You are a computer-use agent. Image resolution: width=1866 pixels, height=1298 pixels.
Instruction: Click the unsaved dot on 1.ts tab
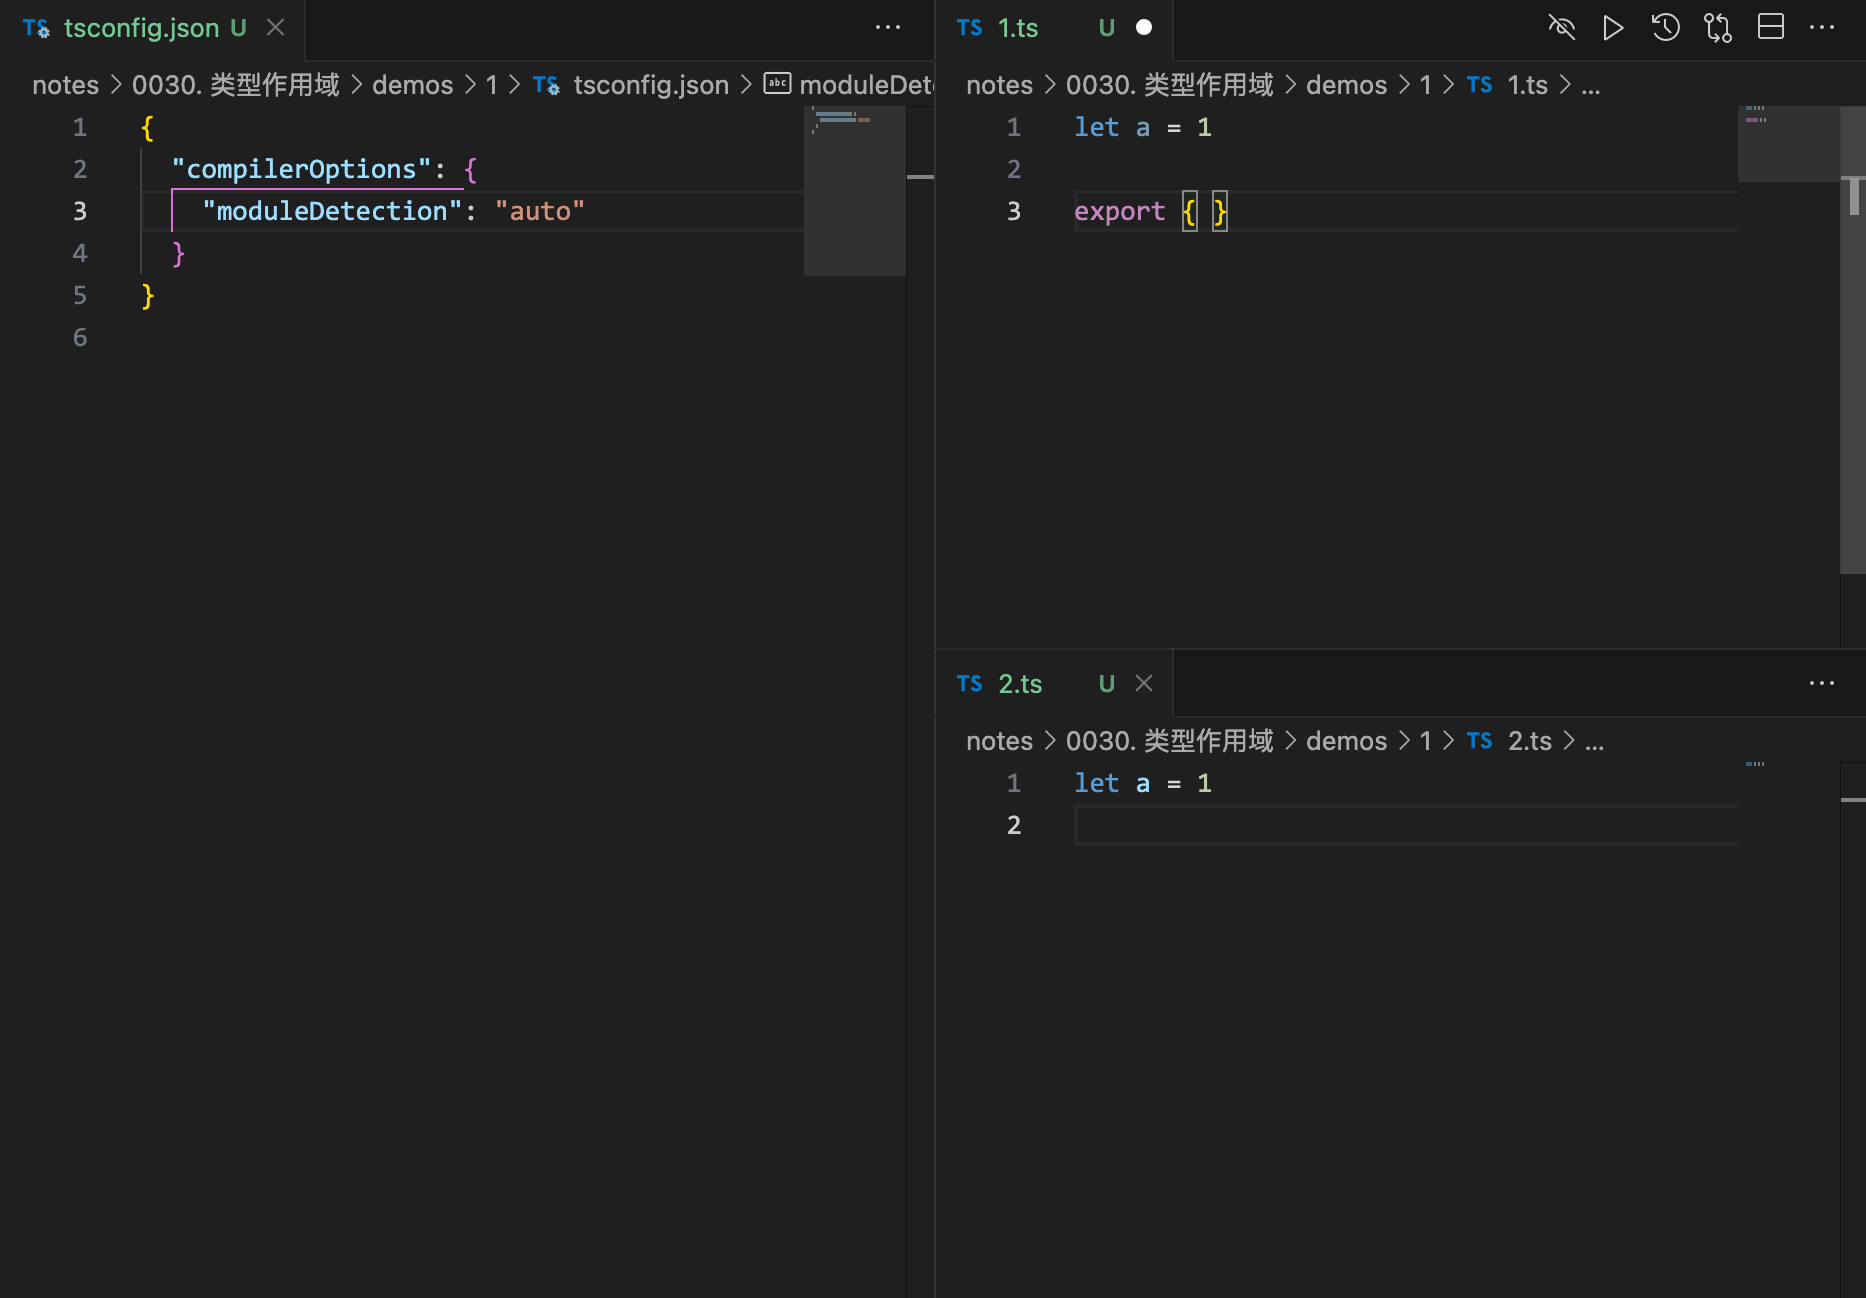pyautogui.click(x=1144, y=28)
